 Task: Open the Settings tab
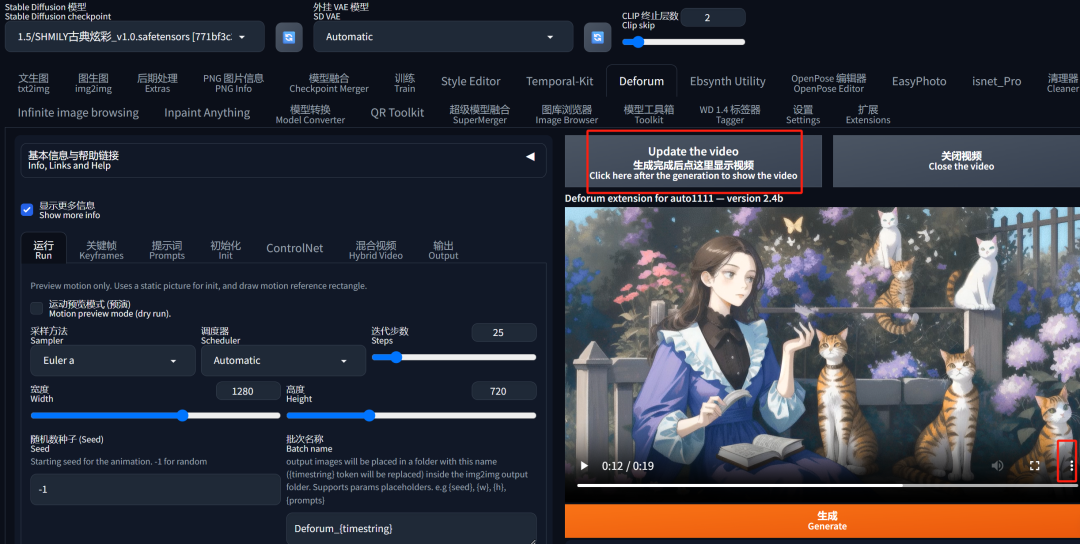click(x=802, y=114)
